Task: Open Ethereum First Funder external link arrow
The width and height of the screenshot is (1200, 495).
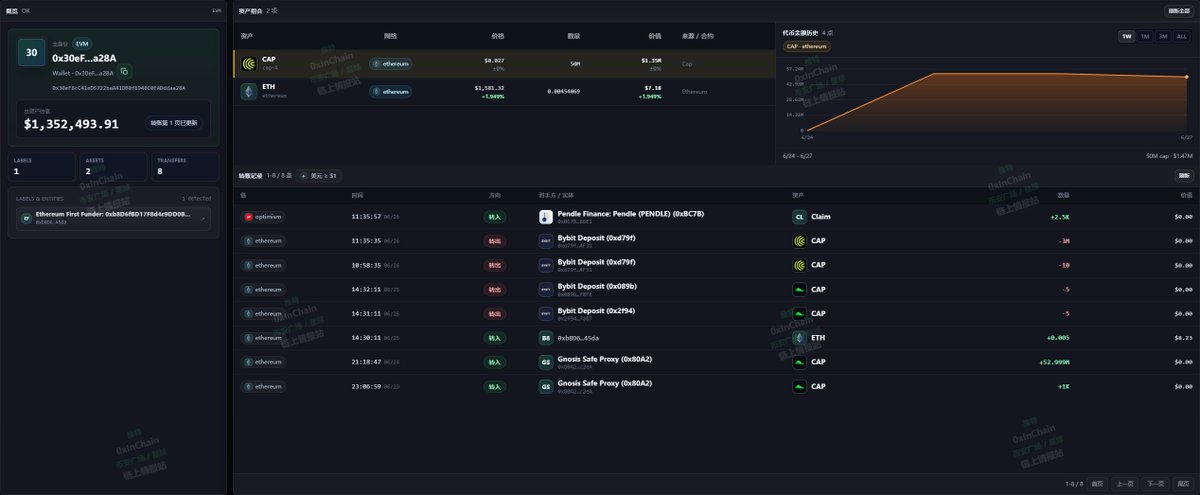Action: coord(203,217)
